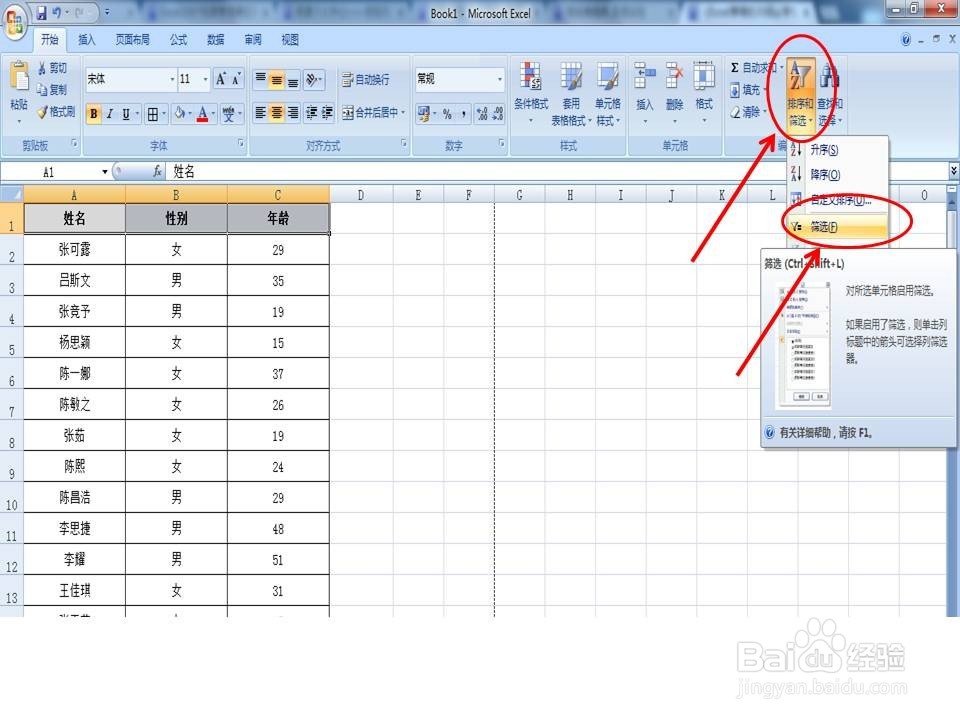Open the Fill 填充 dropdown
The image size is (960, 720).
[748, 90]
